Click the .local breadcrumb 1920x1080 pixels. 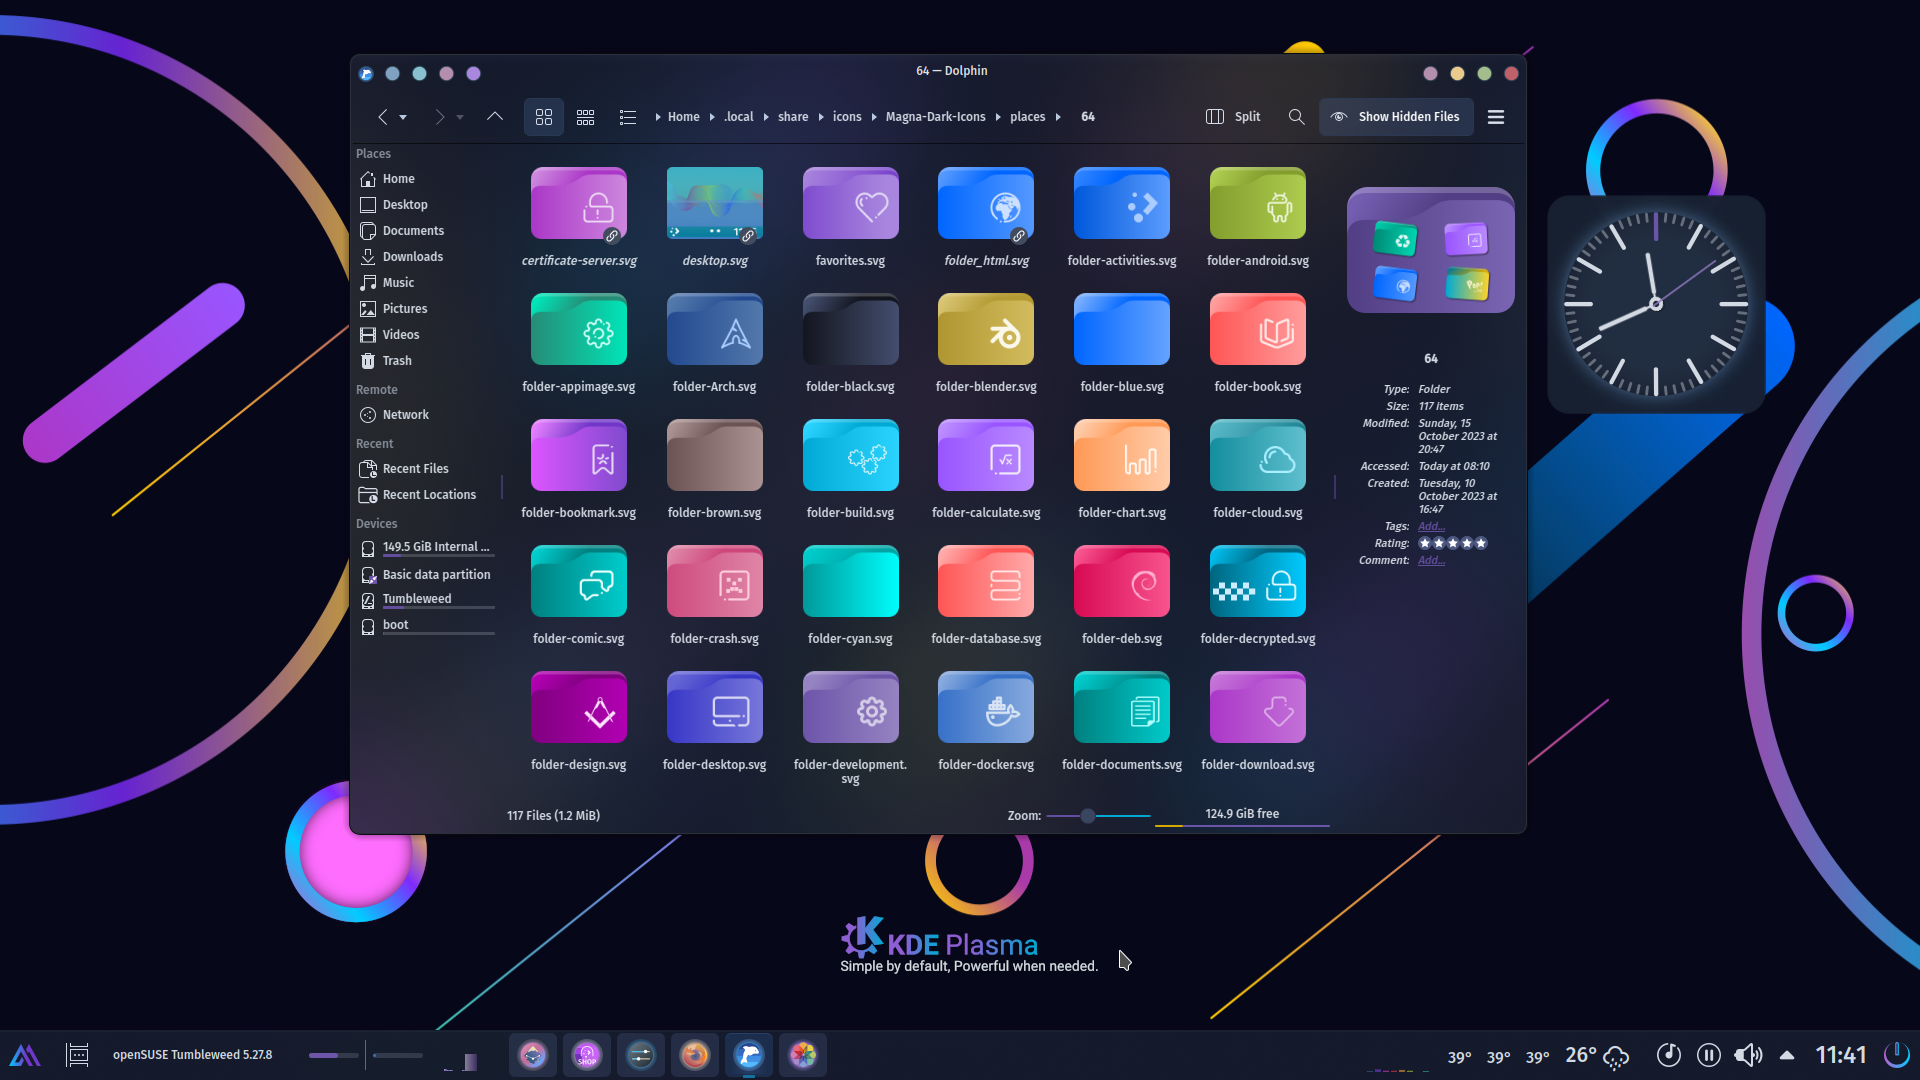click(x=739, y=117)
